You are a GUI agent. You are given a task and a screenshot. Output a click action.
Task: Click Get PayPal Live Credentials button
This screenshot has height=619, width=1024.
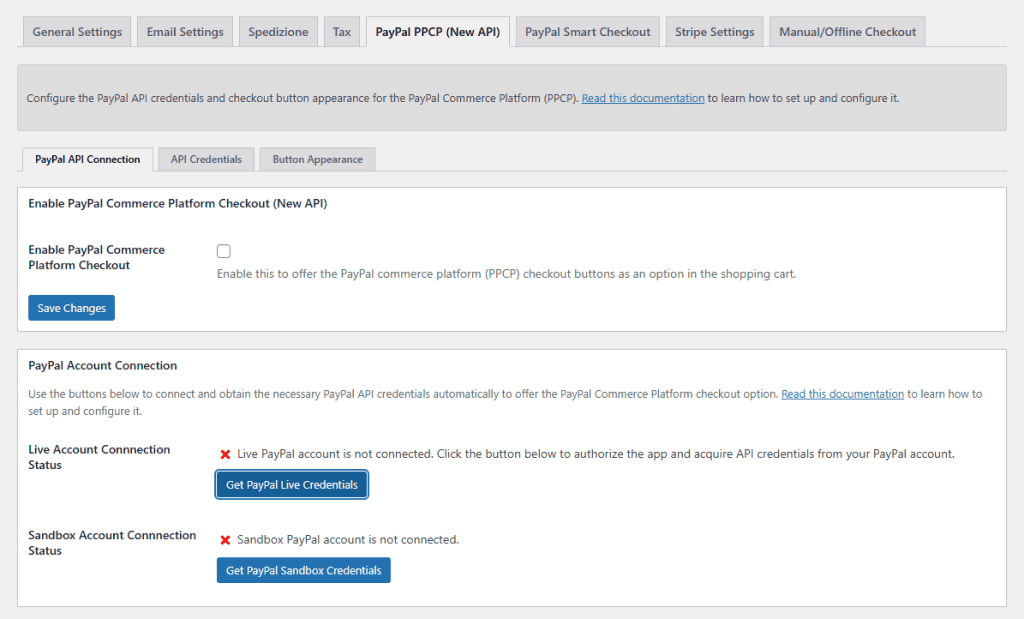[x=291, y=484]
